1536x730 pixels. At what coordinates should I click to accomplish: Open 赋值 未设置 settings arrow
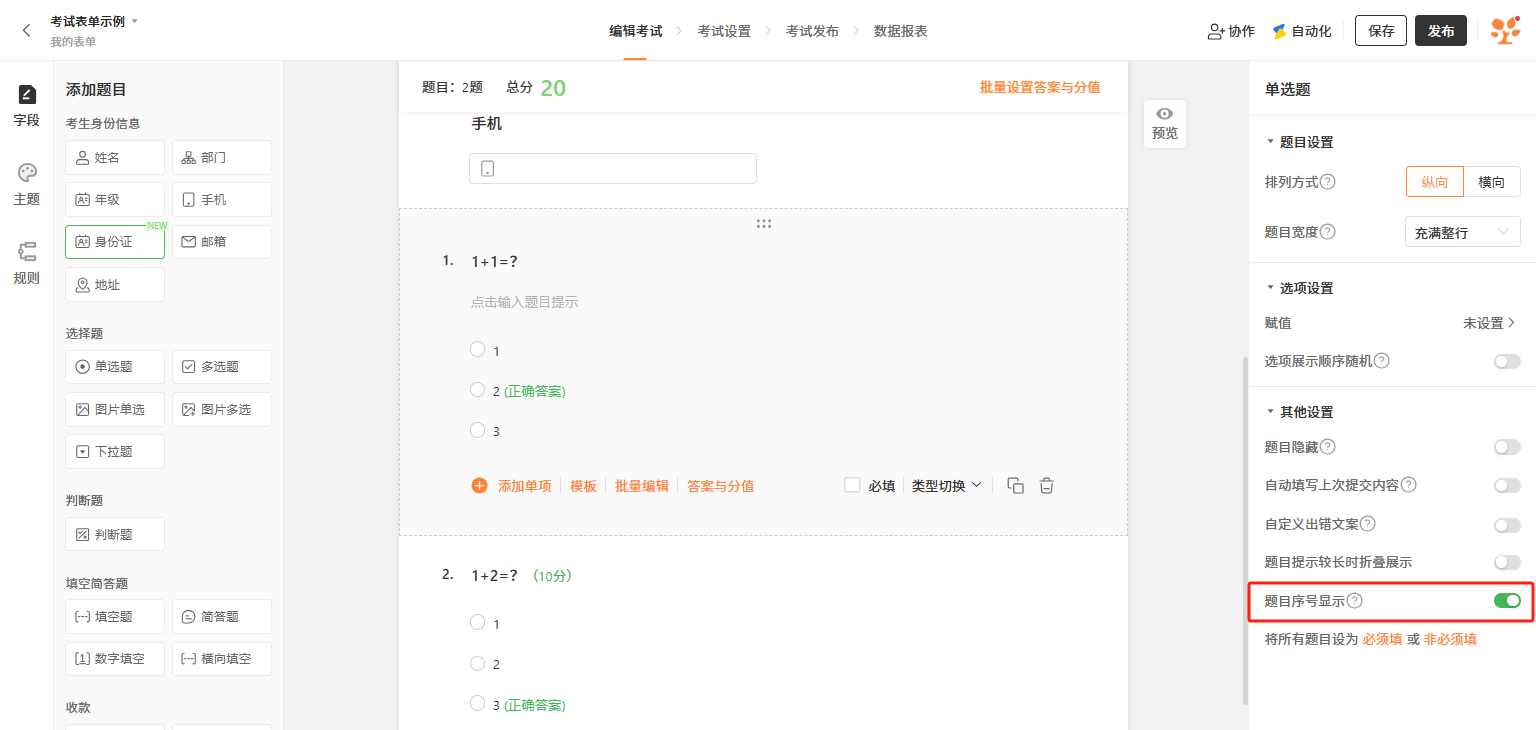coord(1511,323)
